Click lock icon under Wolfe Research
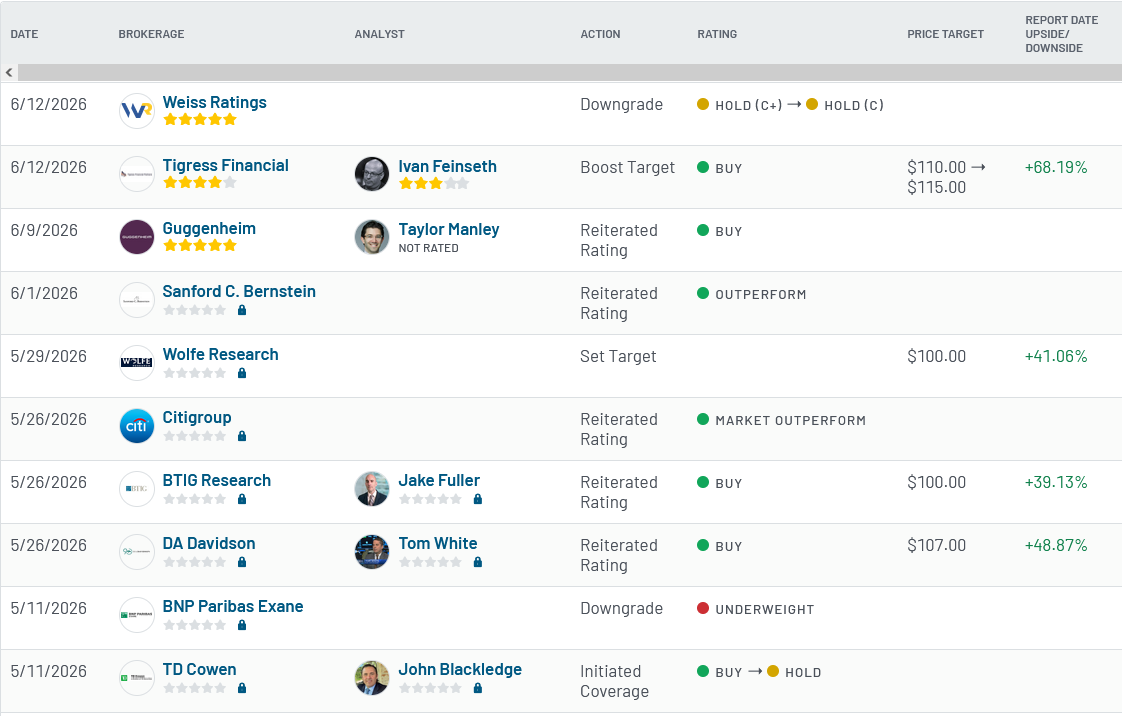The height and width of the screenshot is (716, 1122). pyautogui.click(x=242, y=373)
